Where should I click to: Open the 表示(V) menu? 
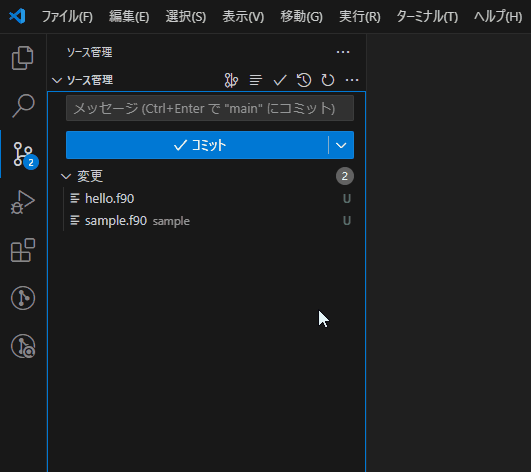click(x=243, y=16)
